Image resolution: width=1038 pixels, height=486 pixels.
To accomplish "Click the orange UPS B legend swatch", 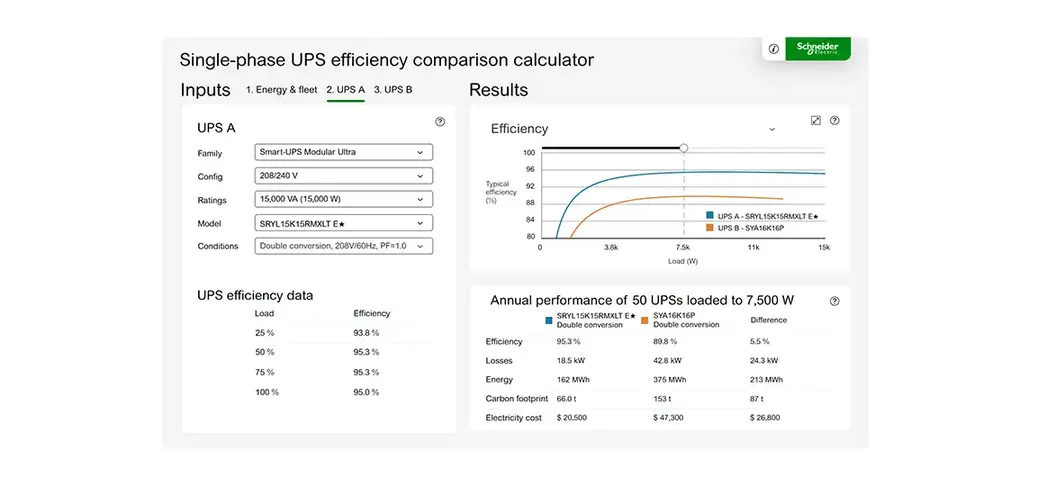I will (x=710, y=227).
